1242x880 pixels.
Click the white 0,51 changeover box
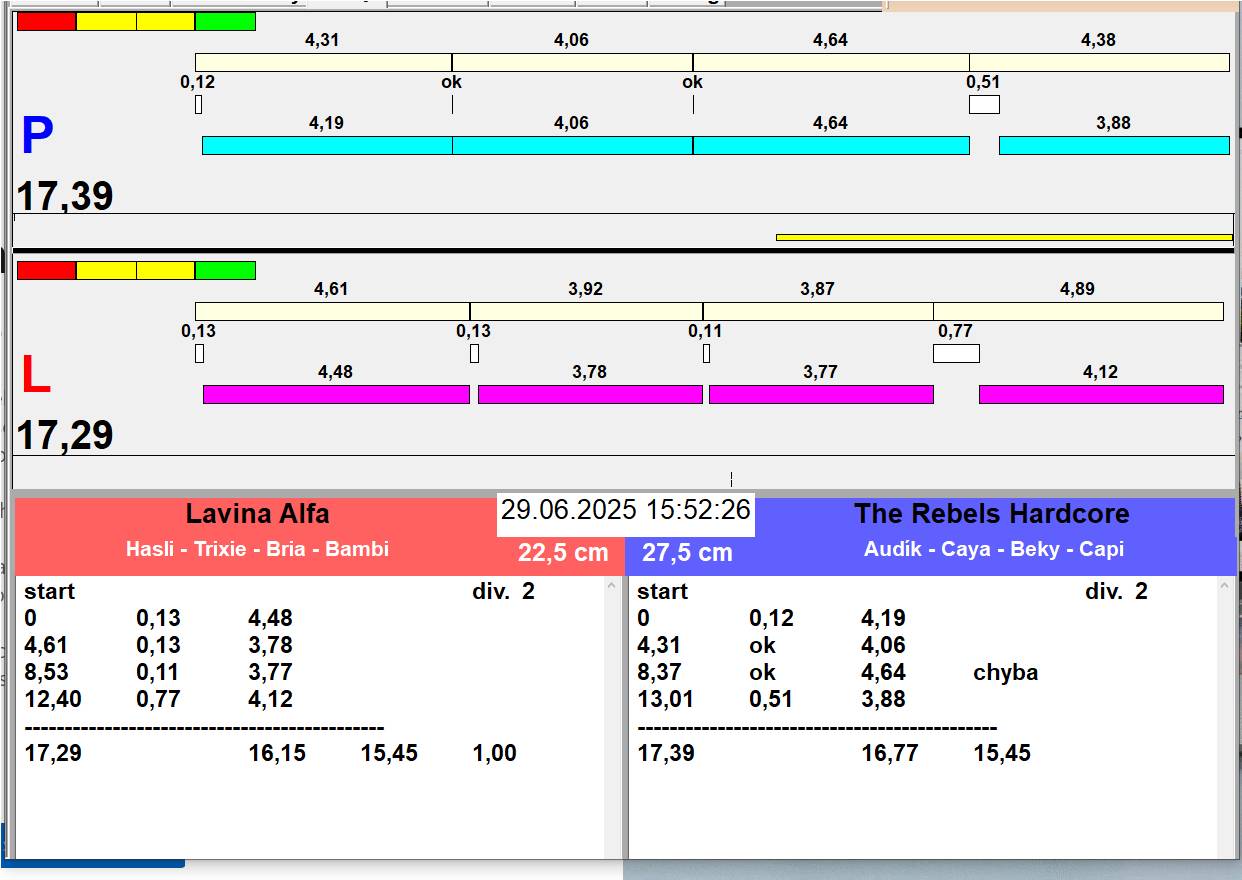pos(984,104)
